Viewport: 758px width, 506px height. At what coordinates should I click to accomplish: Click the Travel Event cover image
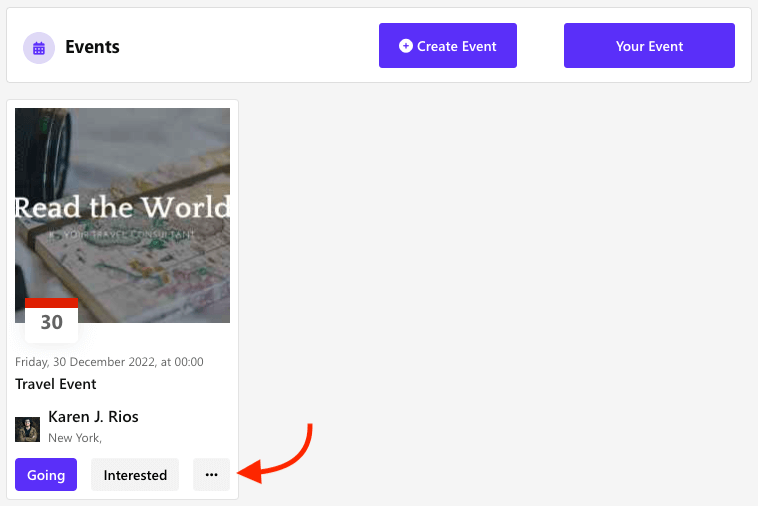point(122,160)
